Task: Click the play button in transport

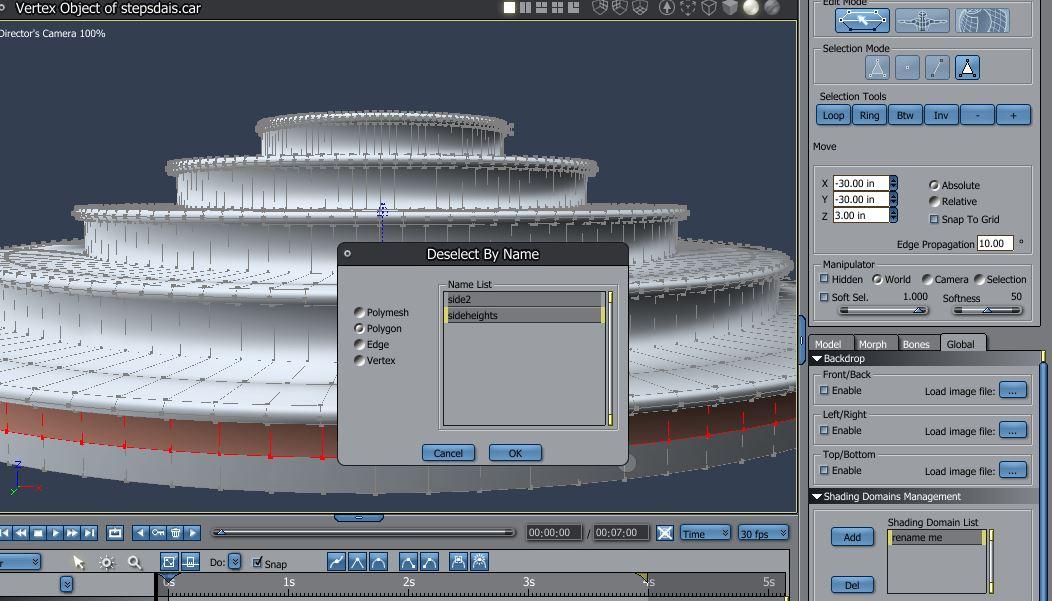Action: [x=55, y=533]
